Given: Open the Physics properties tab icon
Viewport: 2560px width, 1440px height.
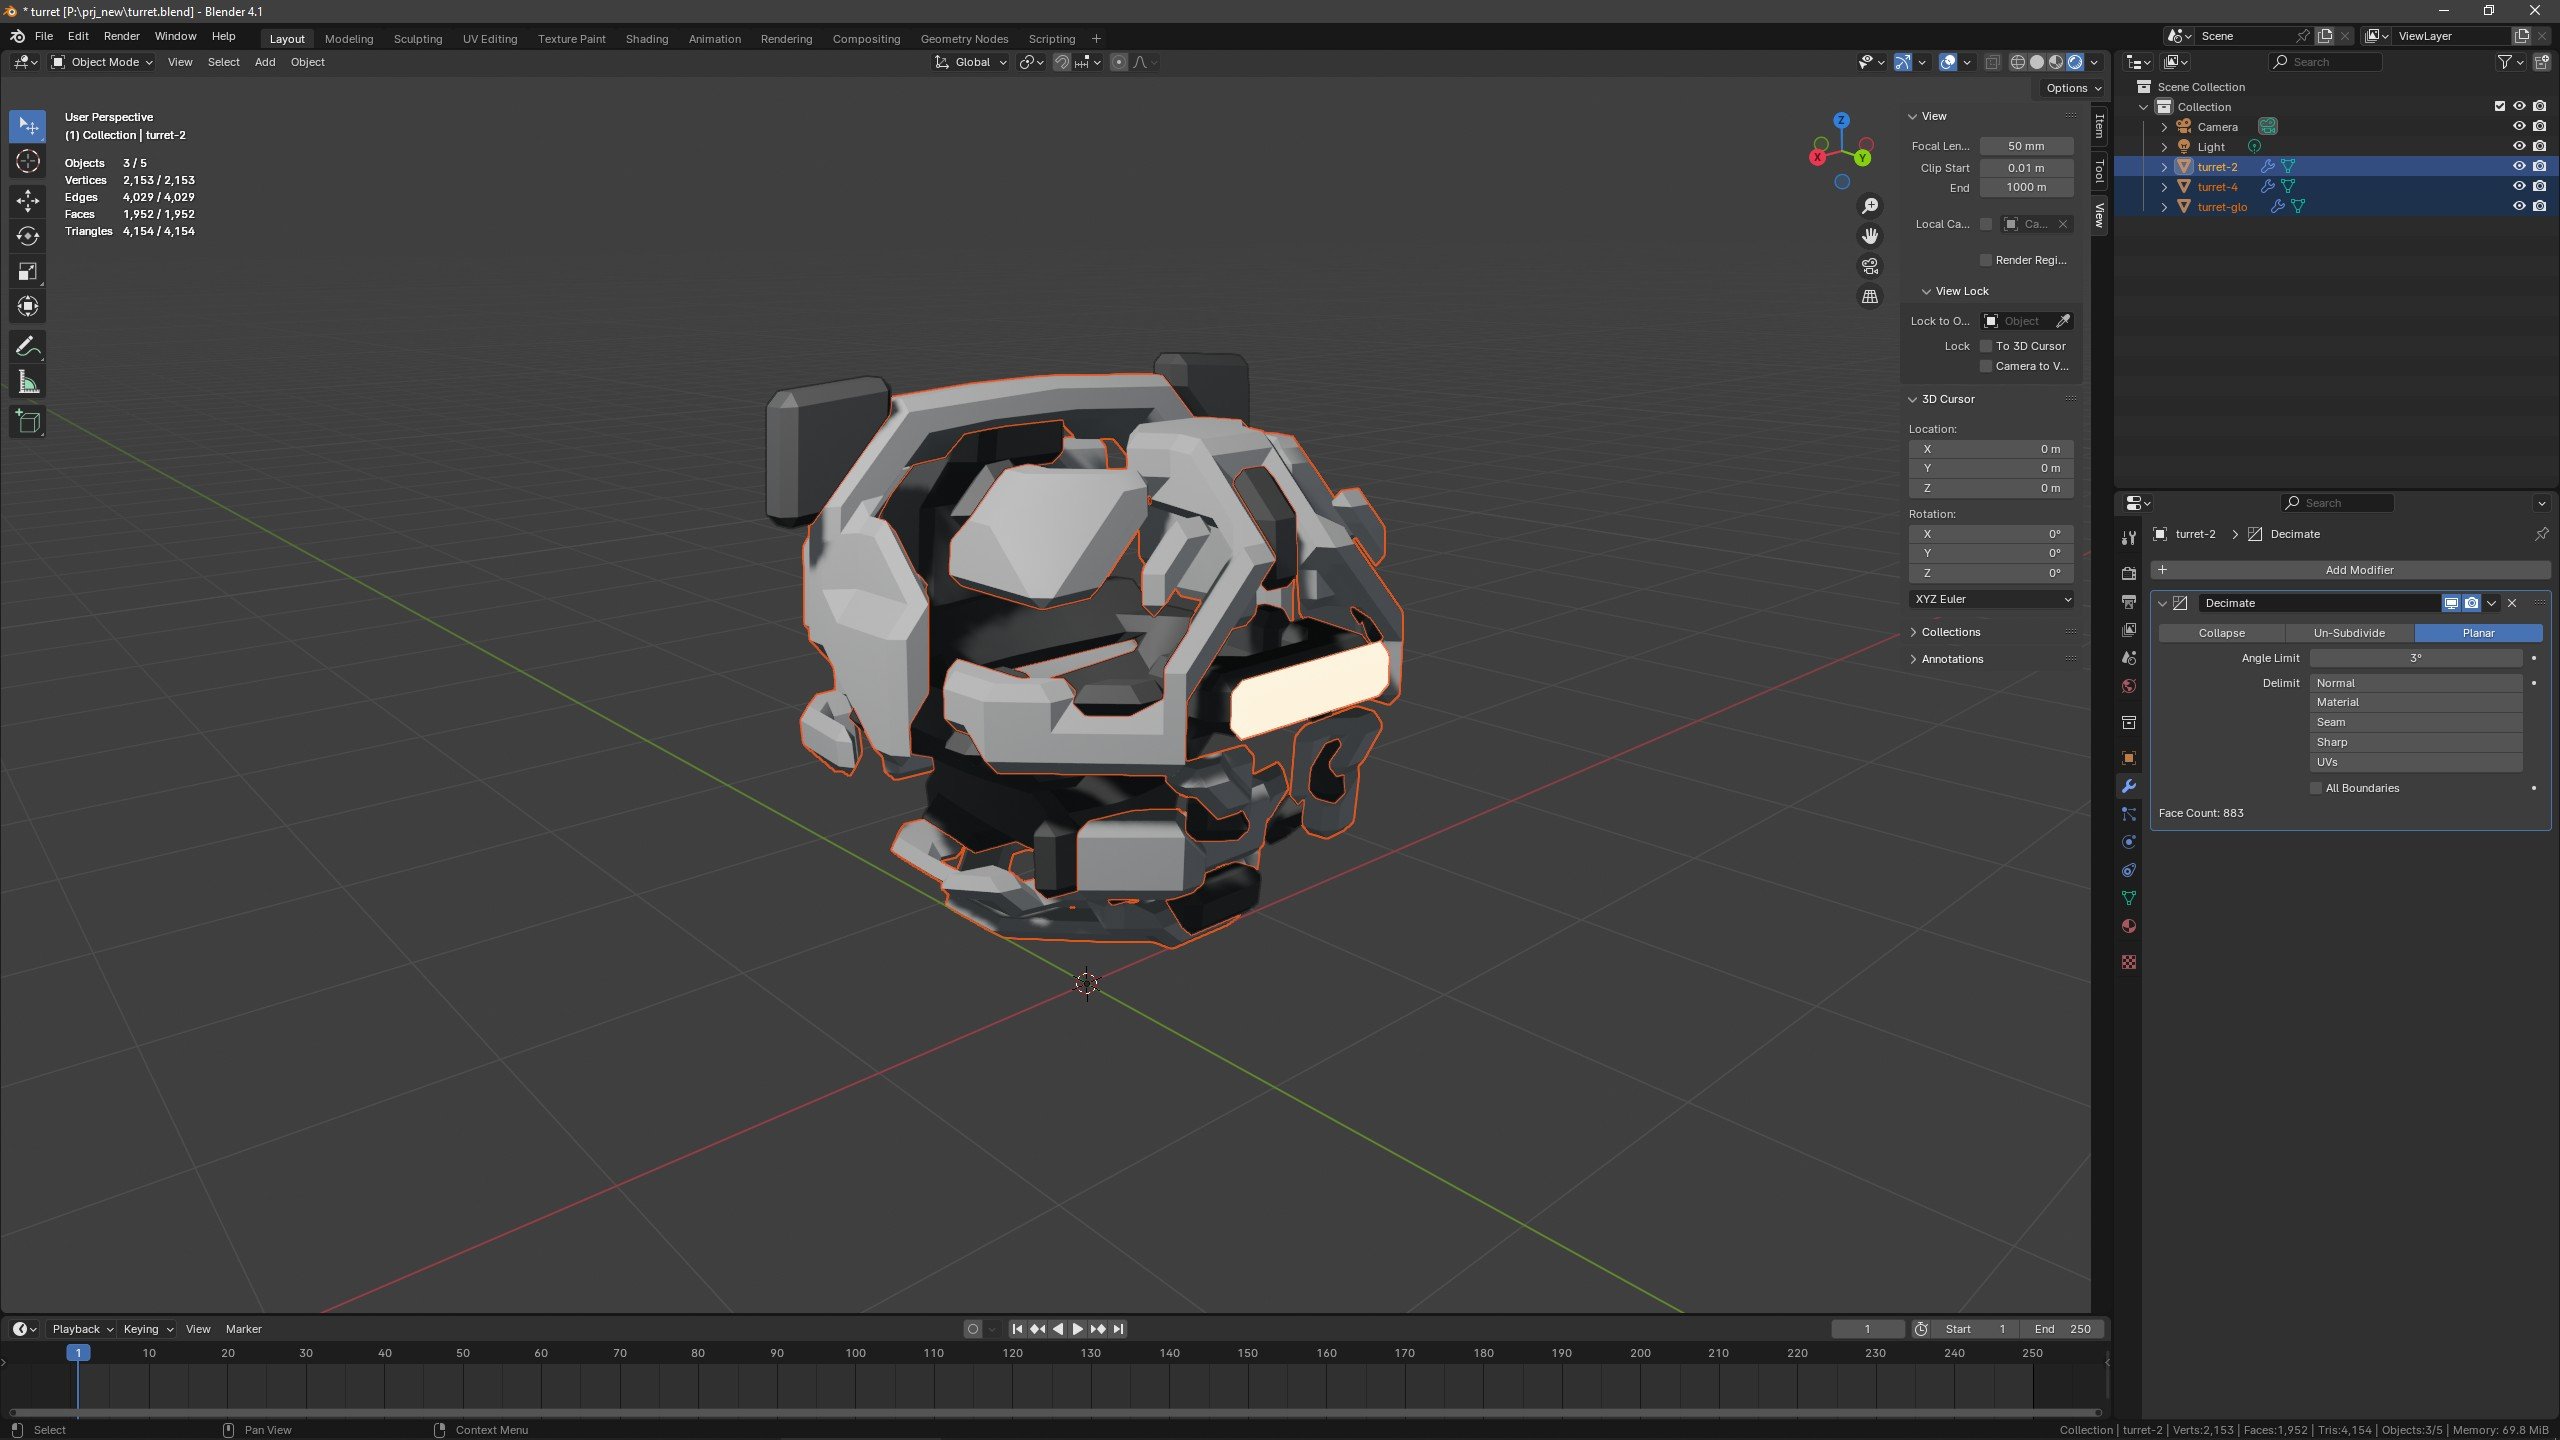Looking at the screenshot, I should click(2129, 842).
